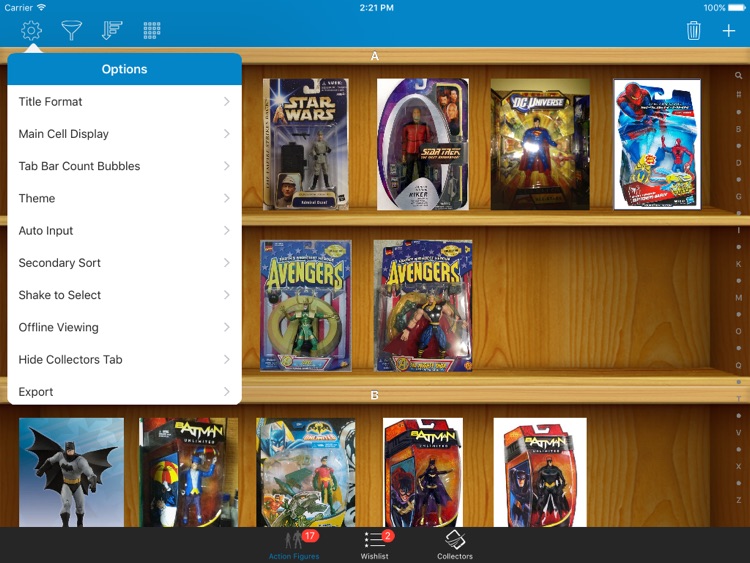Open Main Cell Display option
This screenshot has height=563, width=750.
[x=124, y=134]
